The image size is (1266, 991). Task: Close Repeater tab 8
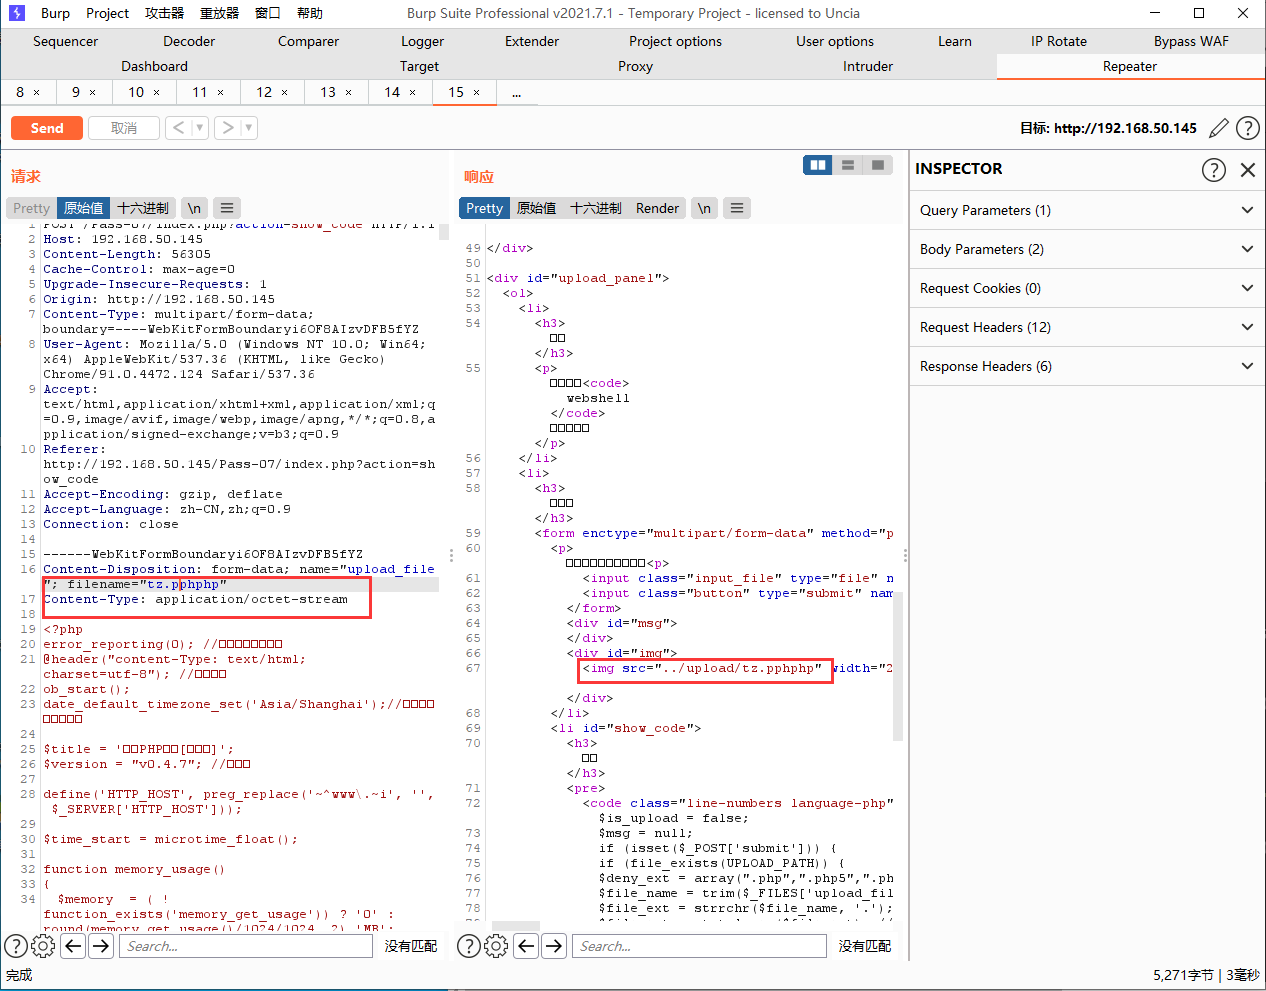point(37,92)
